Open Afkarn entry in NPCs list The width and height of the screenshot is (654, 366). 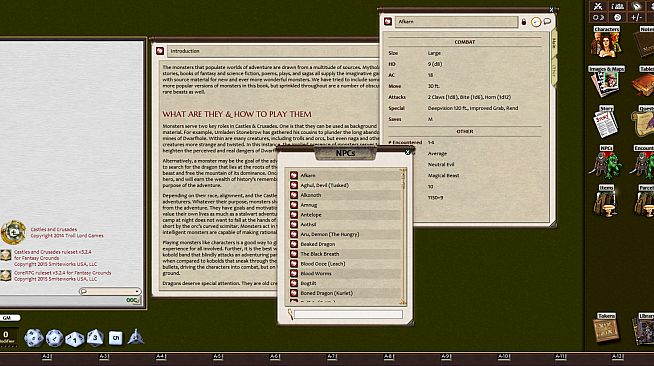345,175
